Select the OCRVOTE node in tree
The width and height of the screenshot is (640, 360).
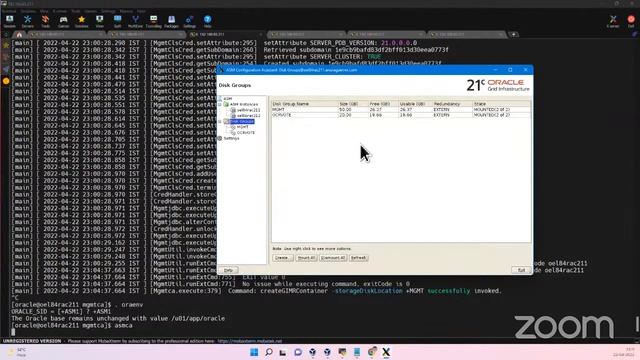[246, 133]
